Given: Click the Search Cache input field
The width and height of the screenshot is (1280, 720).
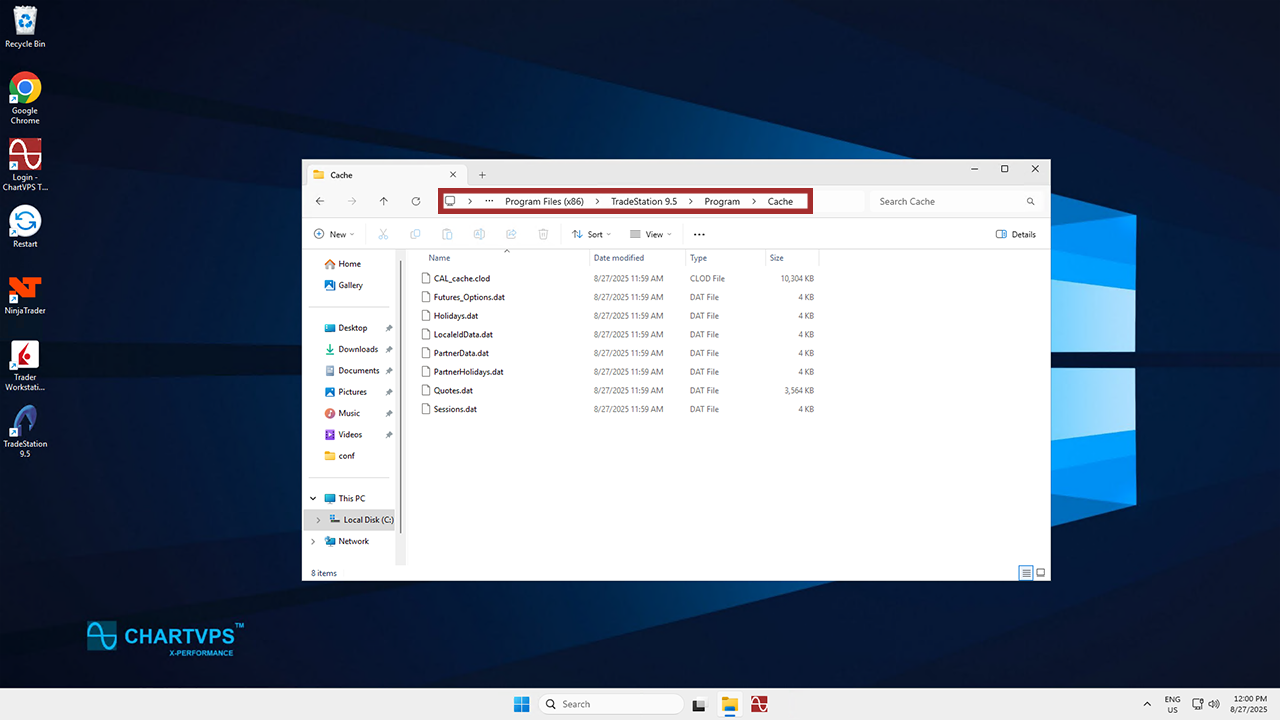Looking at the screenshot, I should 950,201.
